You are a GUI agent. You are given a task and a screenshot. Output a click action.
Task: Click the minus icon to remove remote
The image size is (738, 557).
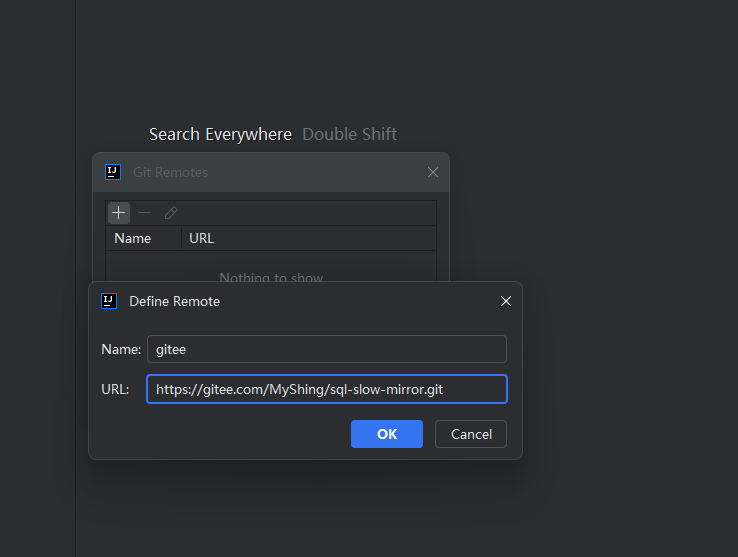(145, 213)
